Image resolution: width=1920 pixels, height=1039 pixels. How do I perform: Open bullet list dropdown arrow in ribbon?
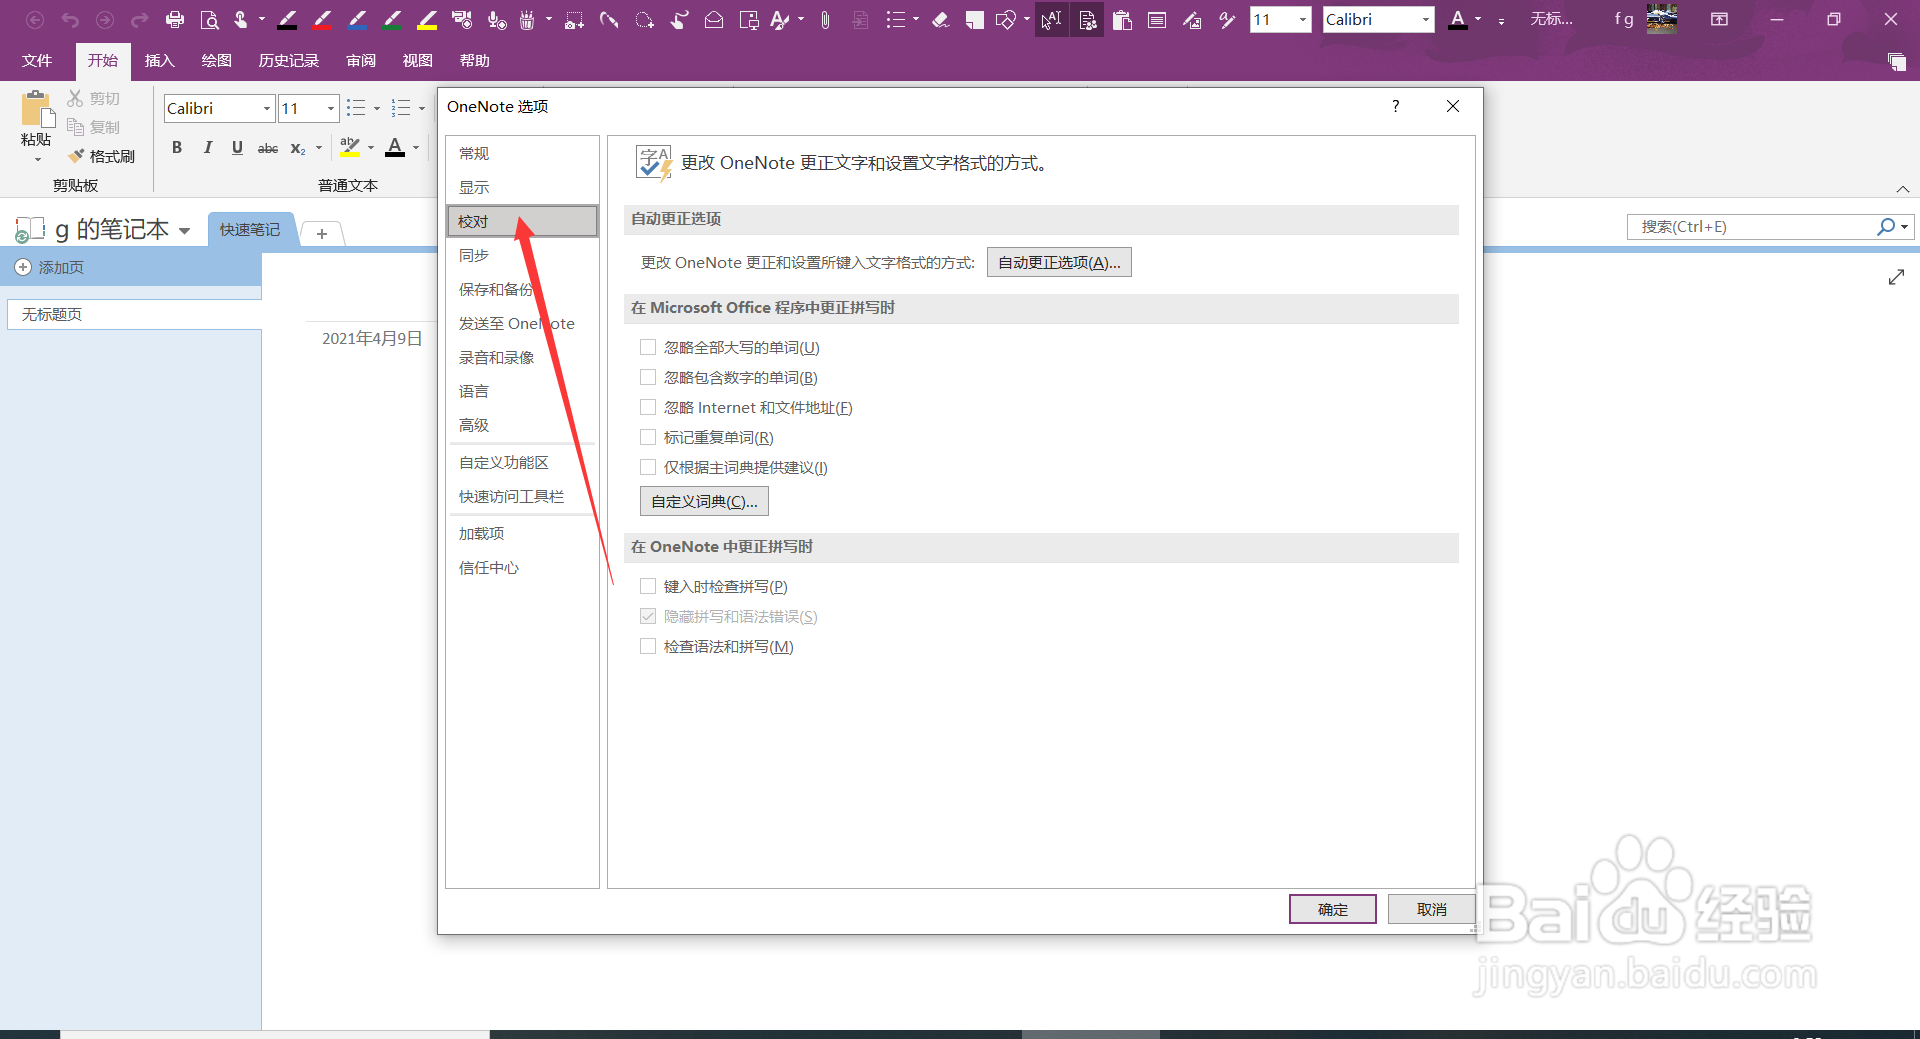[376, 108]
